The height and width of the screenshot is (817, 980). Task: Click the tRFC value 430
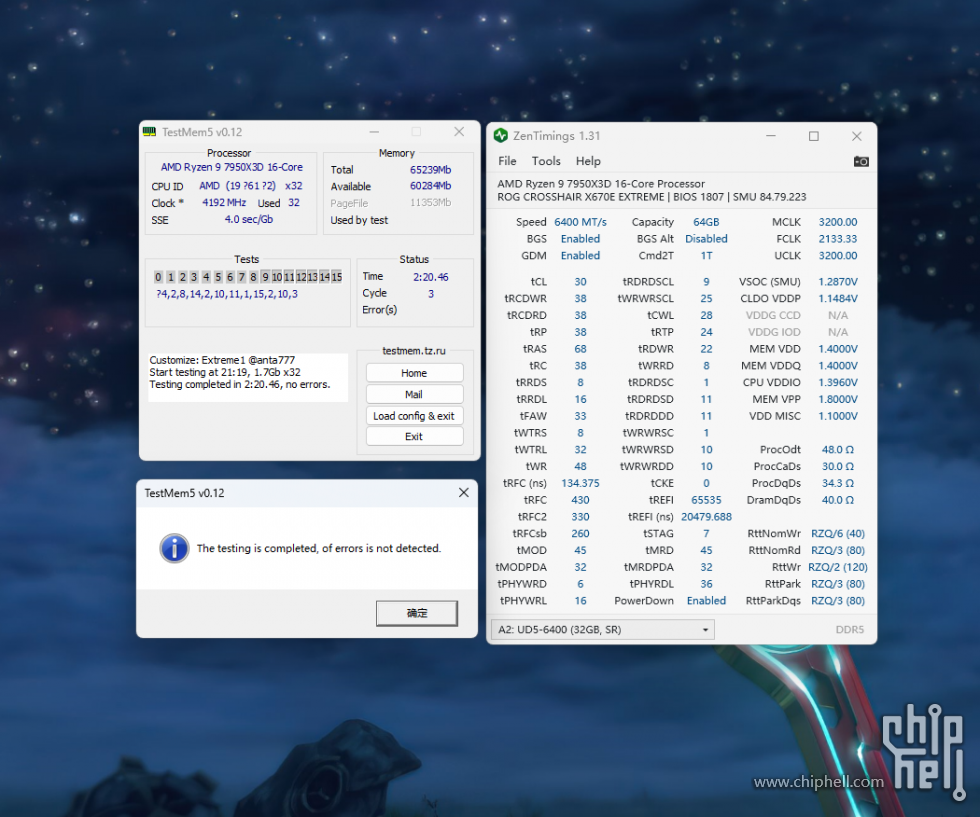580,500
